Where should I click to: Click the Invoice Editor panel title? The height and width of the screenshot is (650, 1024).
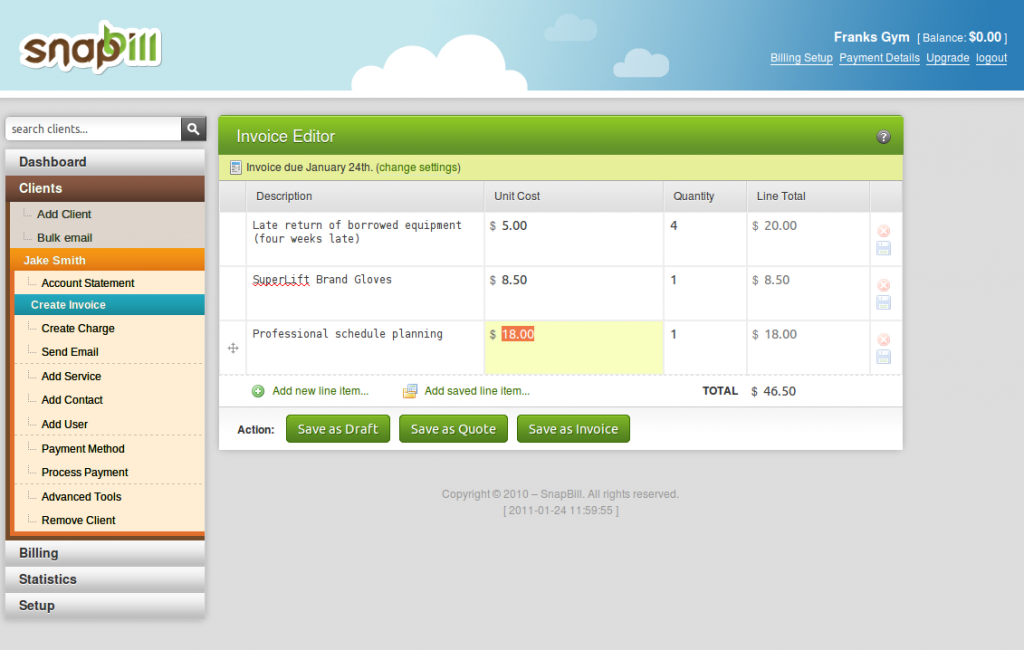(285, 137)
